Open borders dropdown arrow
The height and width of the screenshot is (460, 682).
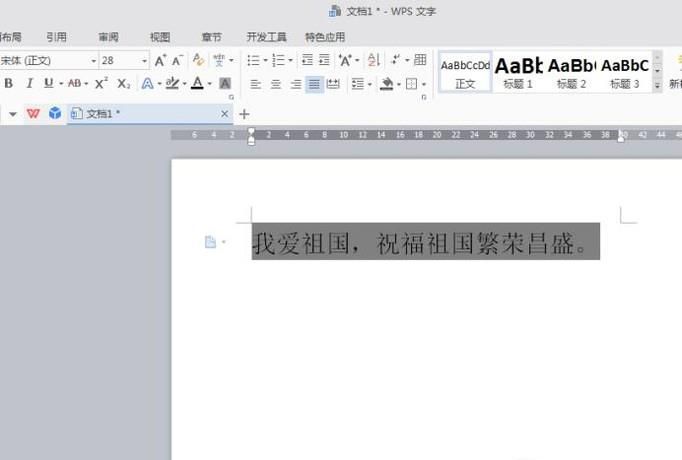coord(424,84)
